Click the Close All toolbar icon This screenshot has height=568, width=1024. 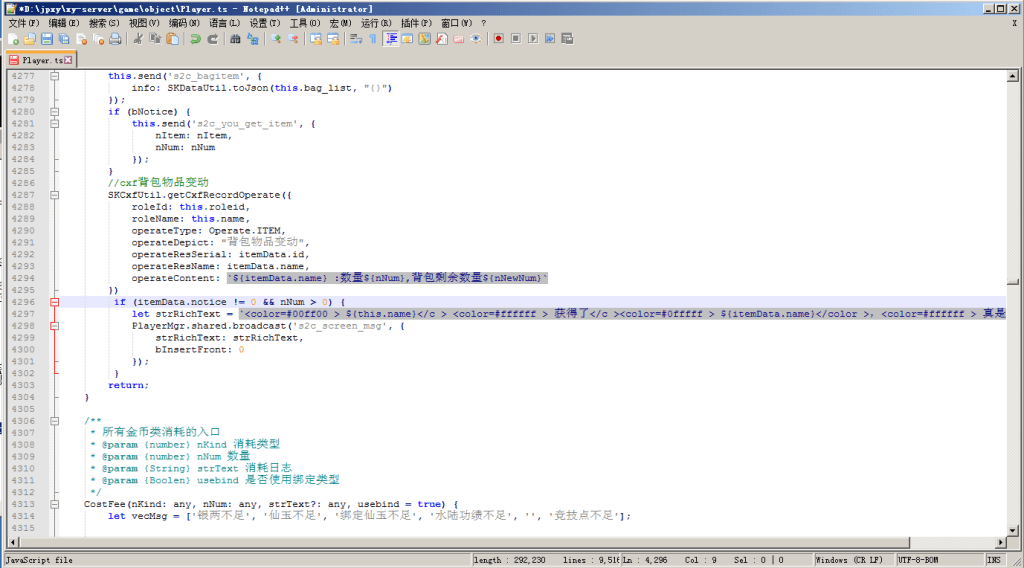click(x=99, y=39)
